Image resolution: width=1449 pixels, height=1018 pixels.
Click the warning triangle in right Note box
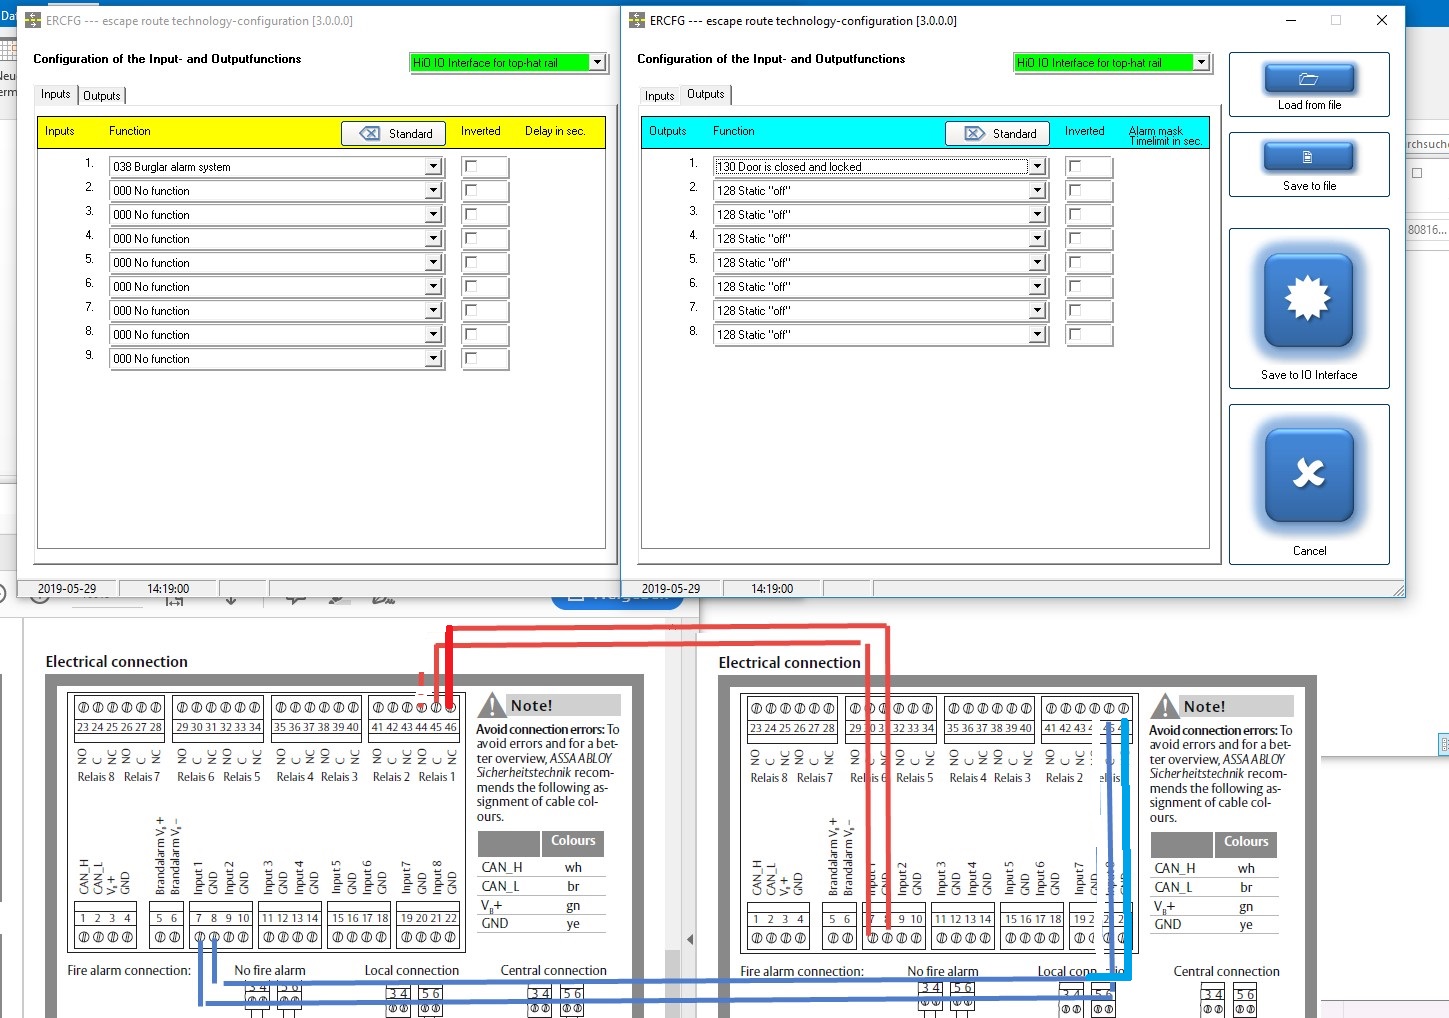click(1164, 707)
